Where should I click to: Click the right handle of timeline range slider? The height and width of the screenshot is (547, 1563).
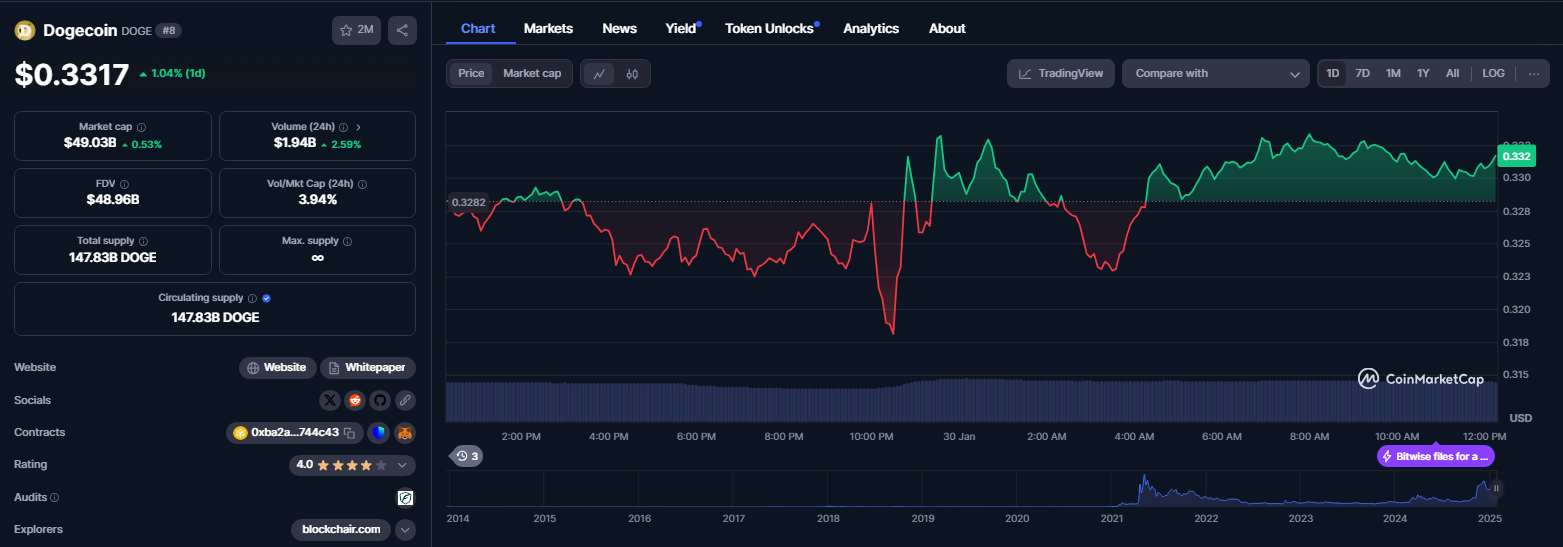click(x=1496, y=488)
